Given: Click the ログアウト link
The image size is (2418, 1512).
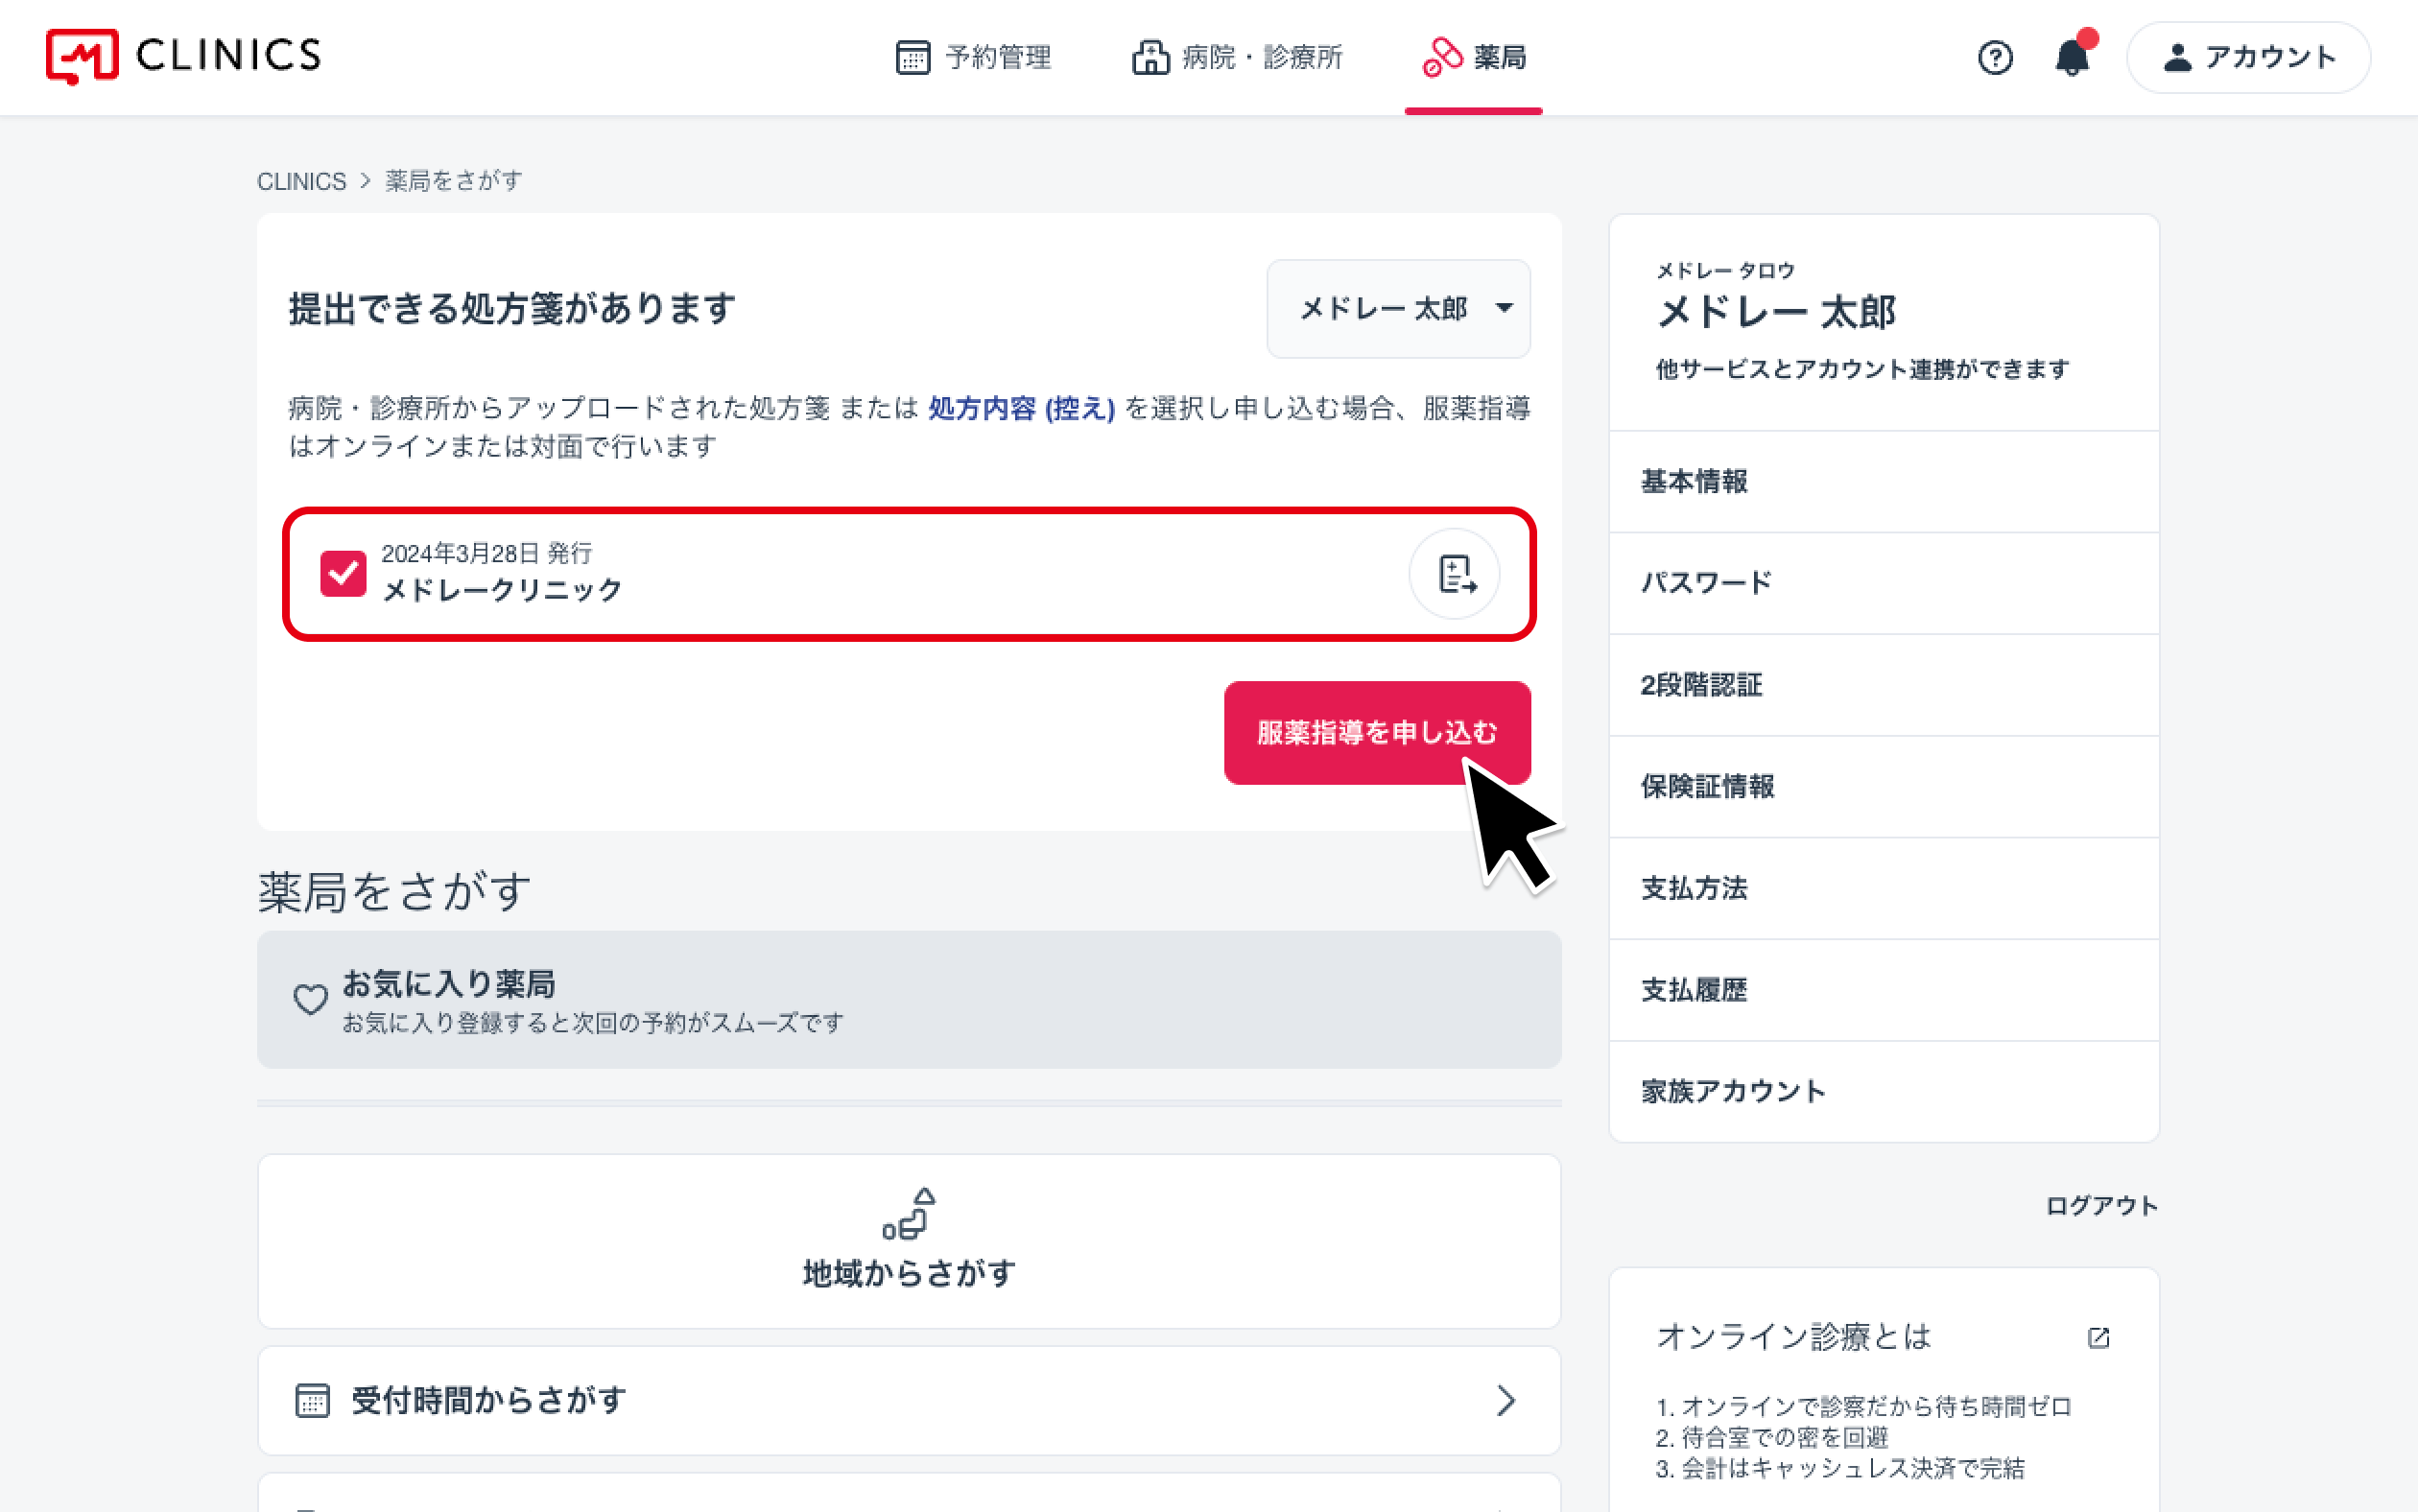Looking at the screenshot, I should coord(2101,1205).
